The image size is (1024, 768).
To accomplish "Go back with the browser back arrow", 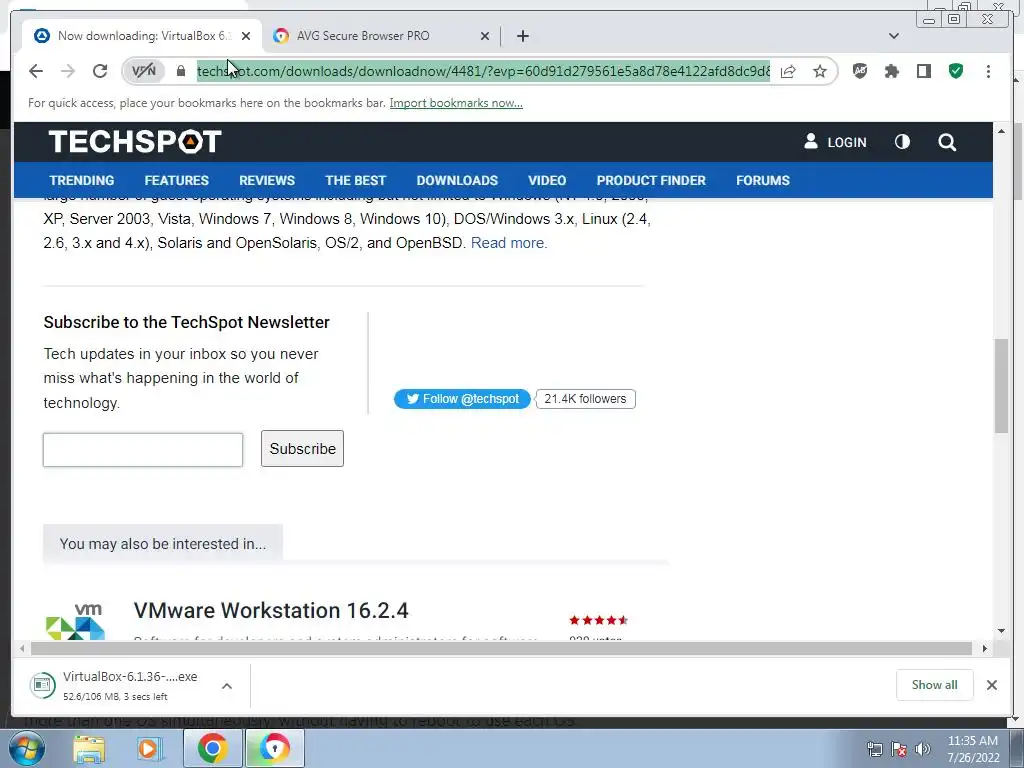I will pyautogui.click(x=36, y=71).
